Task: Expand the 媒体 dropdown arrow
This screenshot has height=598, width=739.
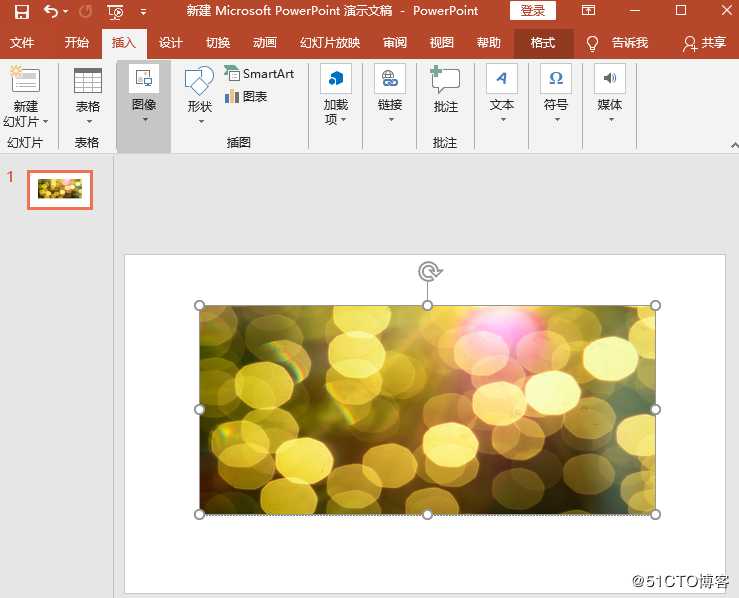Action: pos(611,120)
